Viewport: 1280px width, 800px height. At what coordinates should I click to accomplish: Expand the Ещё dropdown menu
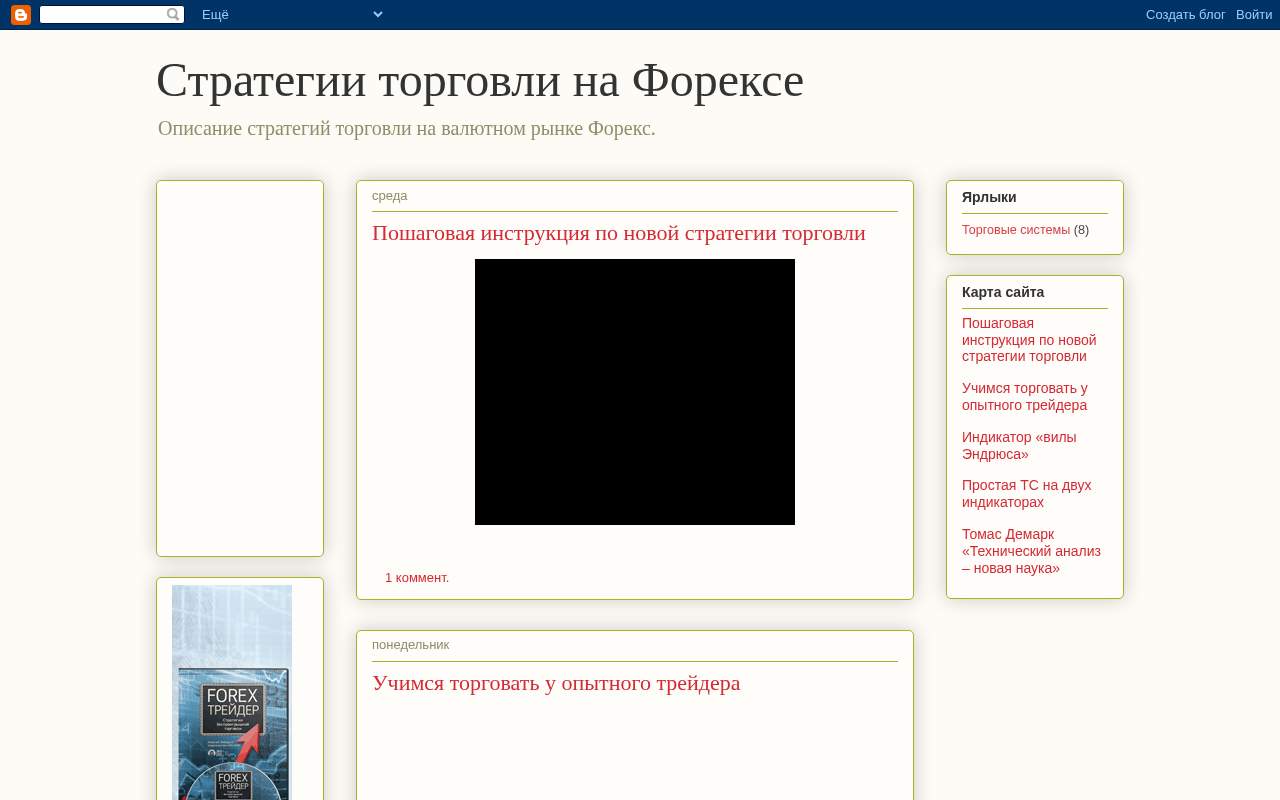click(292, 15)
